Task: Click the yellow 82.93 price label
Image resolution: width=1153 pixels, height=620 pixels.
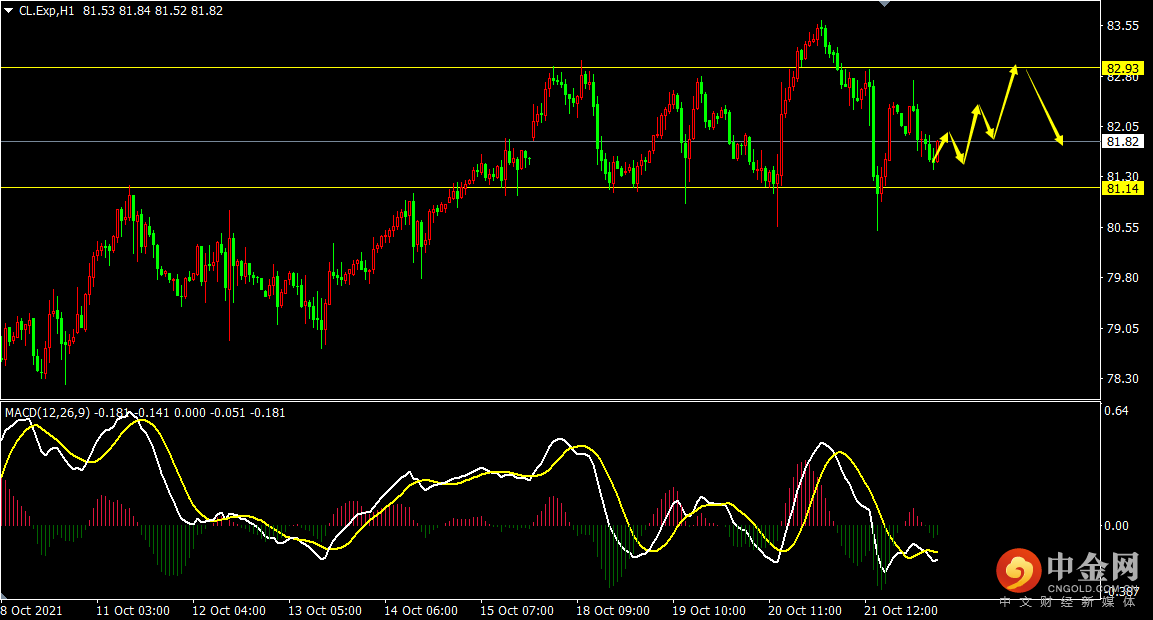Action: pyautogui.click(x=1122, y=68)
